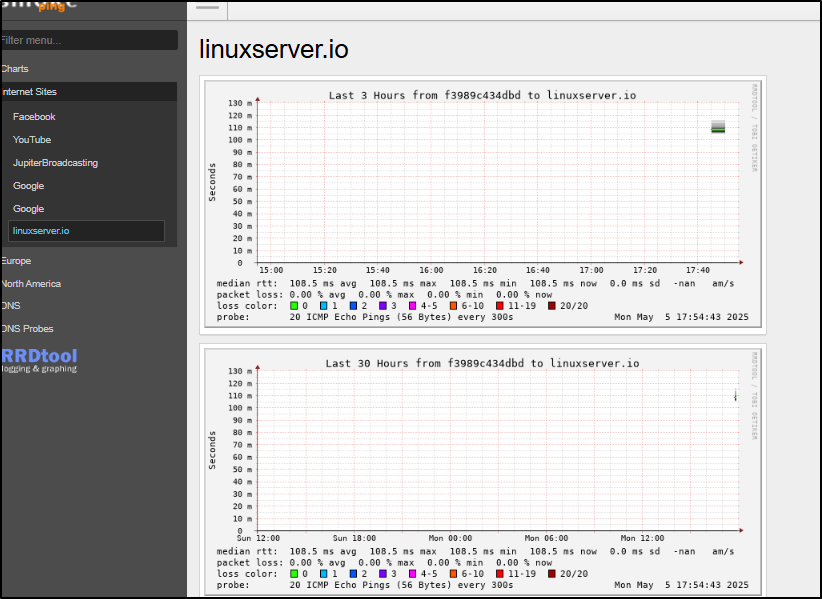This screenshot has height=599, width=822.
Task: Click the data marker in 30 Hours graph
Action: pyautogui.click(x=736, y=397)
